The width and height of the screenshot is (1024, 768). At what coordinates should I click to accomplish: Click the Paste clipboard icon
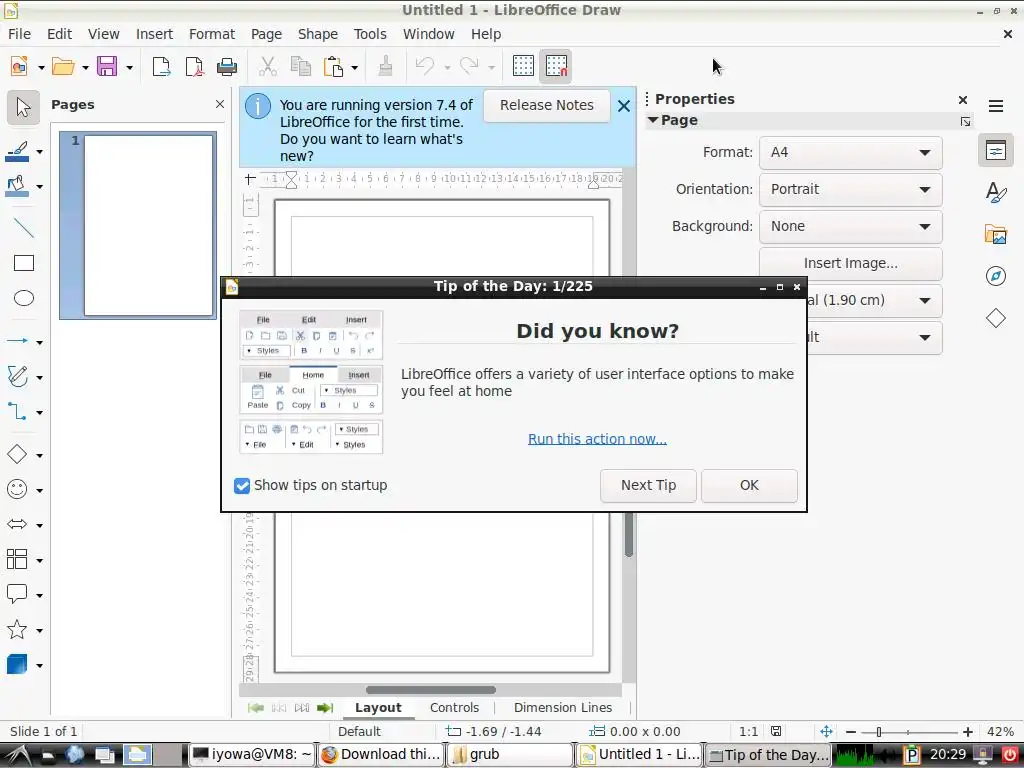(x=334, y=67)
